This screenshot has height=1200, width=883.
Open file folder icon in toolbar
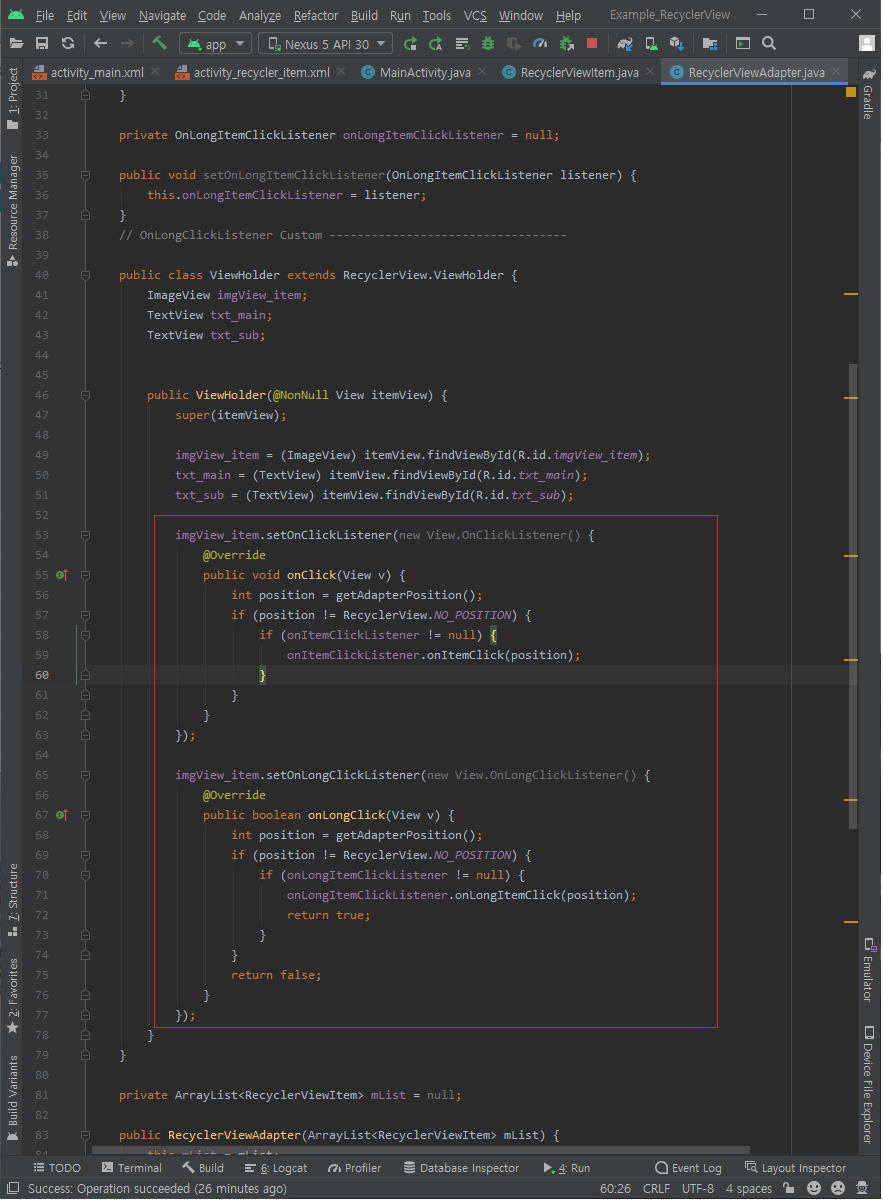(16, 43)
